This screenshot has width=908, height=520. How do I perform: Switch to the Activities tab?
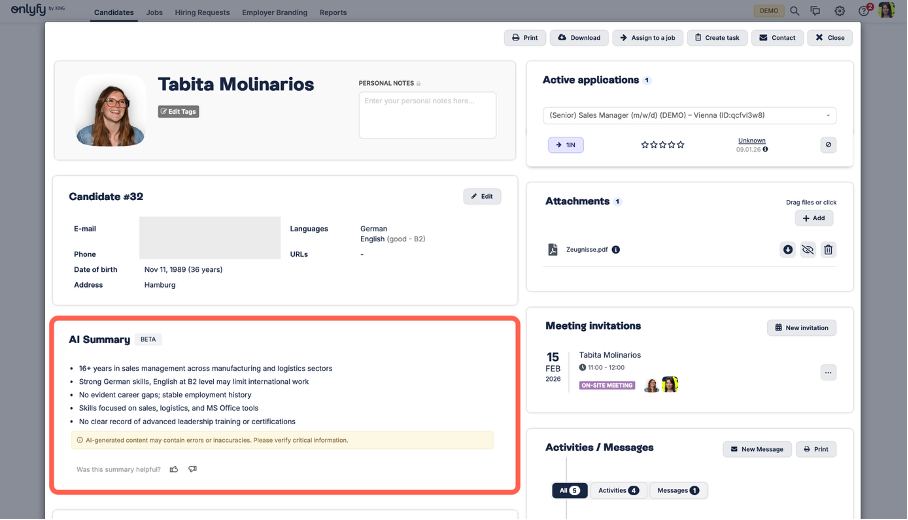pyautogui.click(x=618, y=490)
